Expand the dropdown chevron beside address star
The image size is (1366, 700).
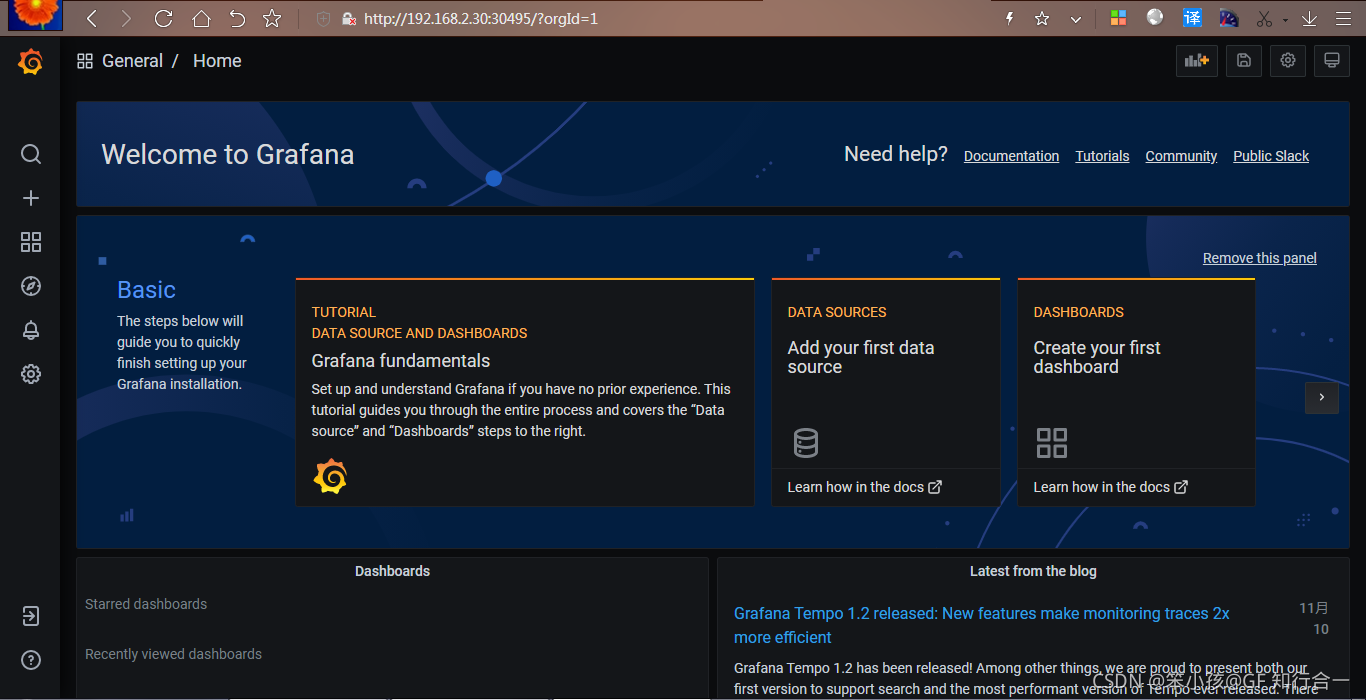pos(1076,19)
